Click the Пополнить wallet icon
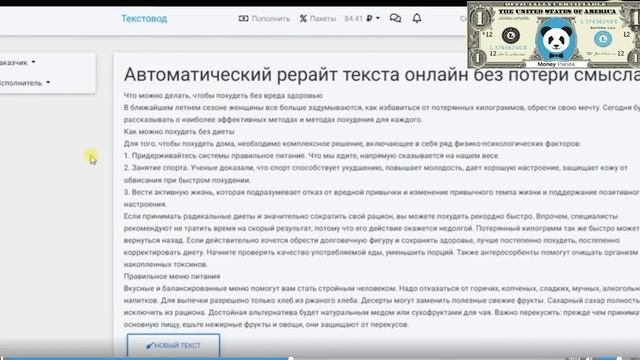Viewport: 640px width, 360px height. 243,18
